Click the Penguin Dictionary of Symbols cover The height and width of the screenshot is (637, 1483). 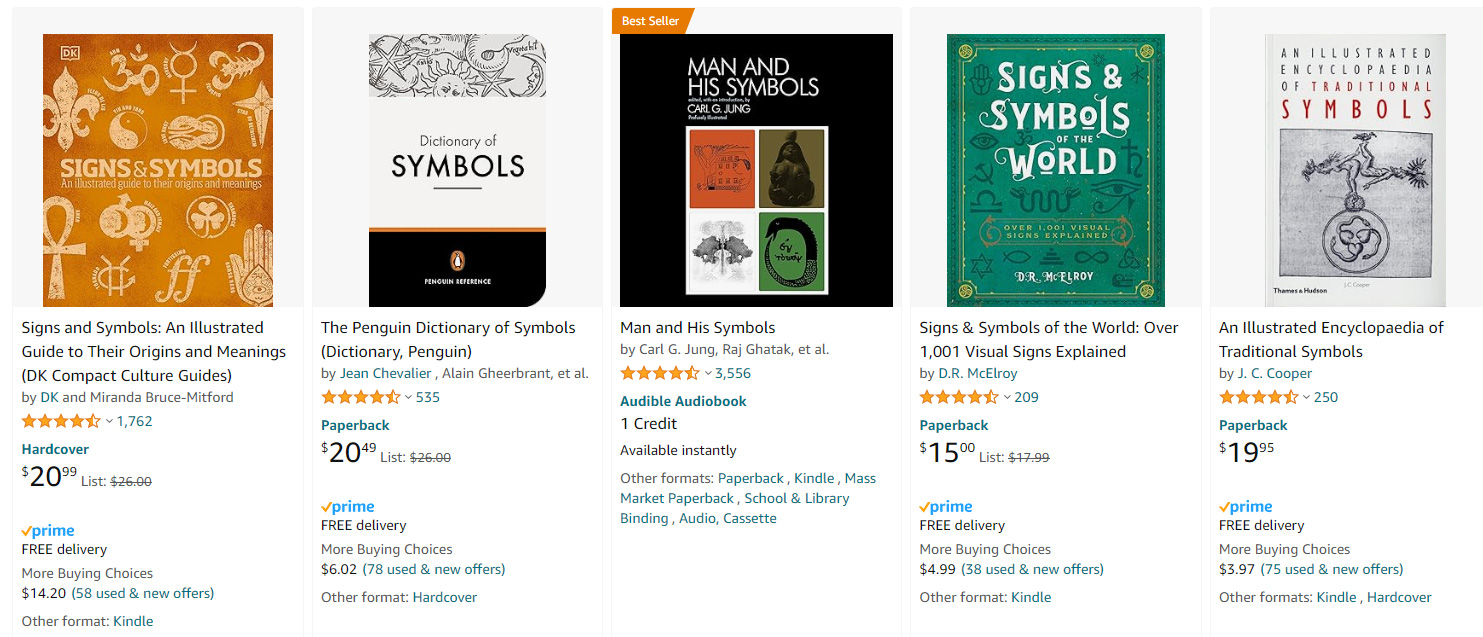[457, 170]
